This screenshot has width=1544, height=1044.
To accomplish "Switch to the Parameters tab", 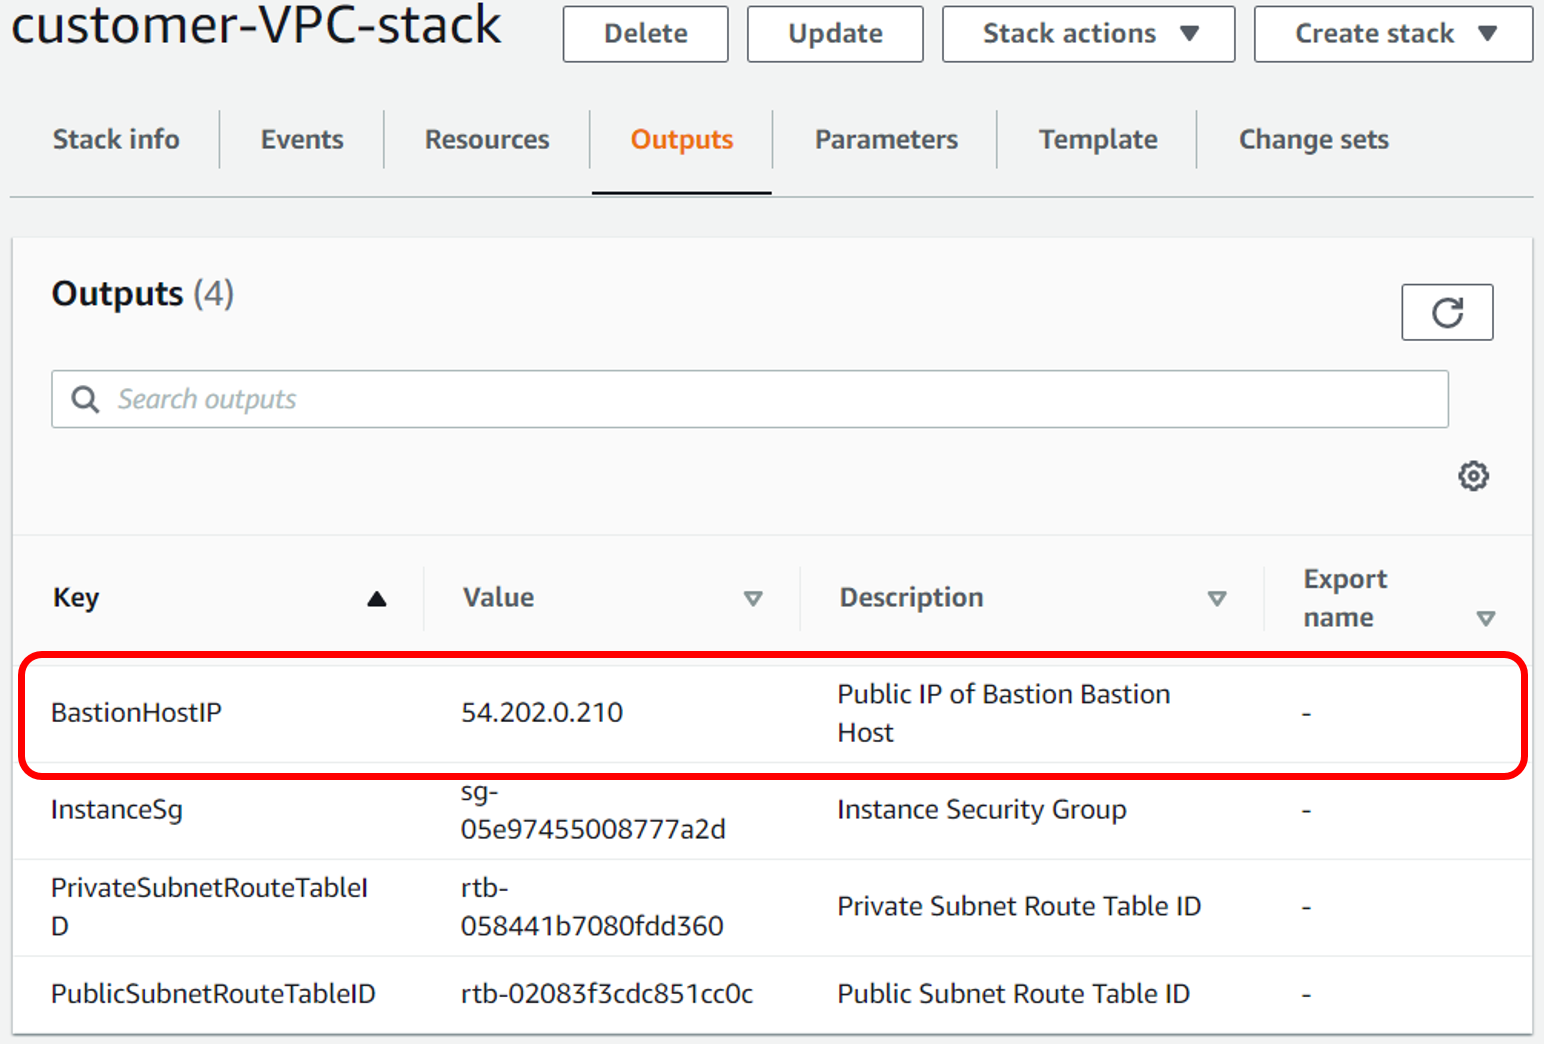I will coord(885,139).
